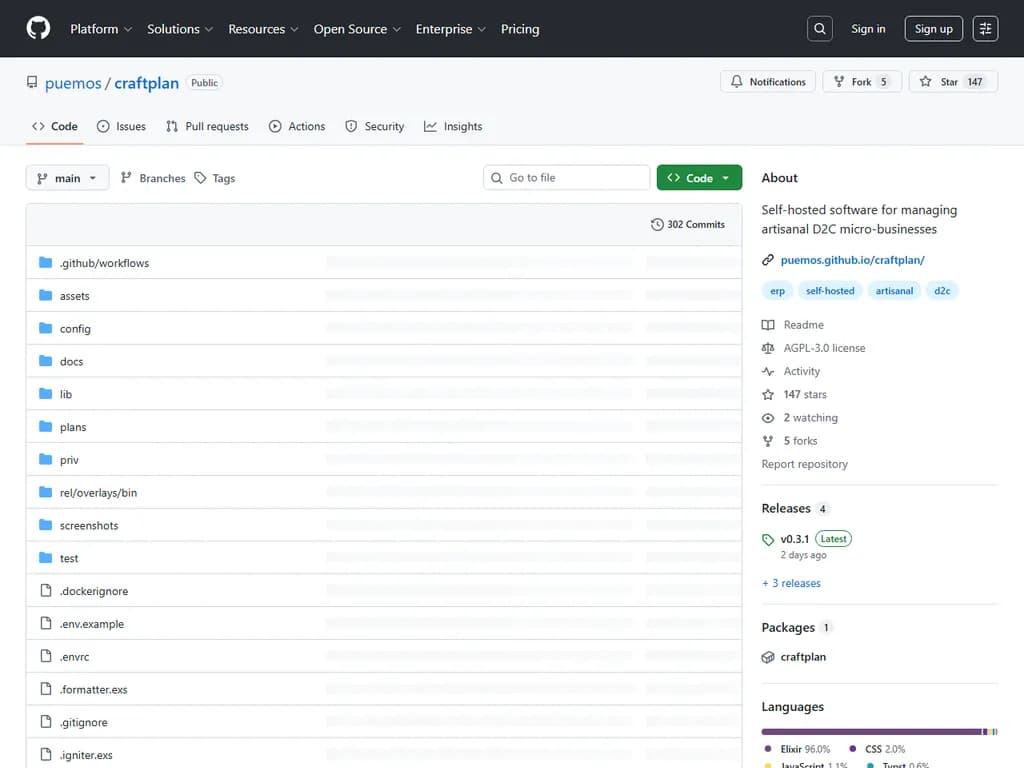Open the command palette icon
1024x768 pixels.
click(x=985, y=28)
